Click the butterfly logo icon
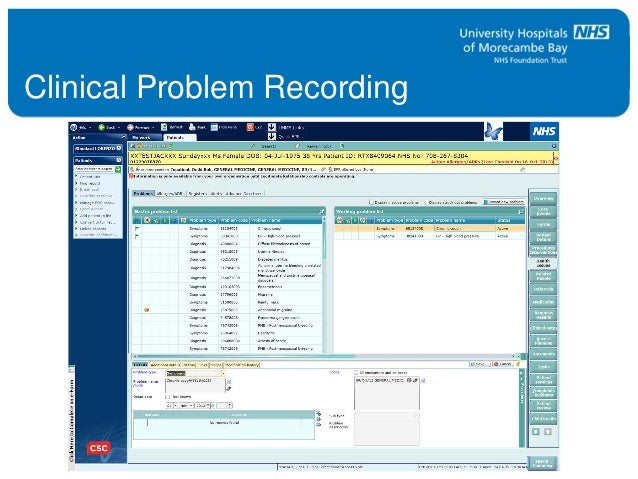This screenshot has height=479, width=638. point(493,131)
